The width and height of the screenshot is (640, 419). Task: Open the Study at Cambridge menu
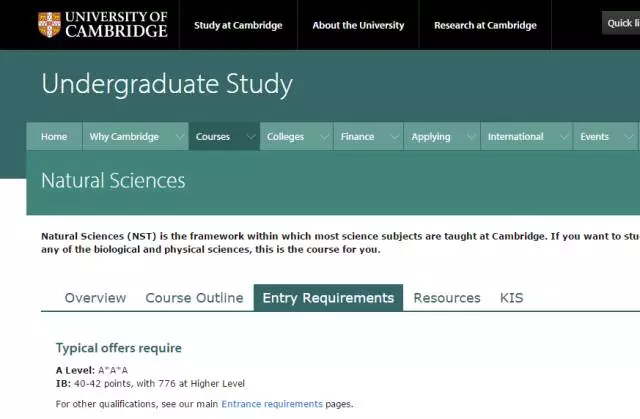238,25
